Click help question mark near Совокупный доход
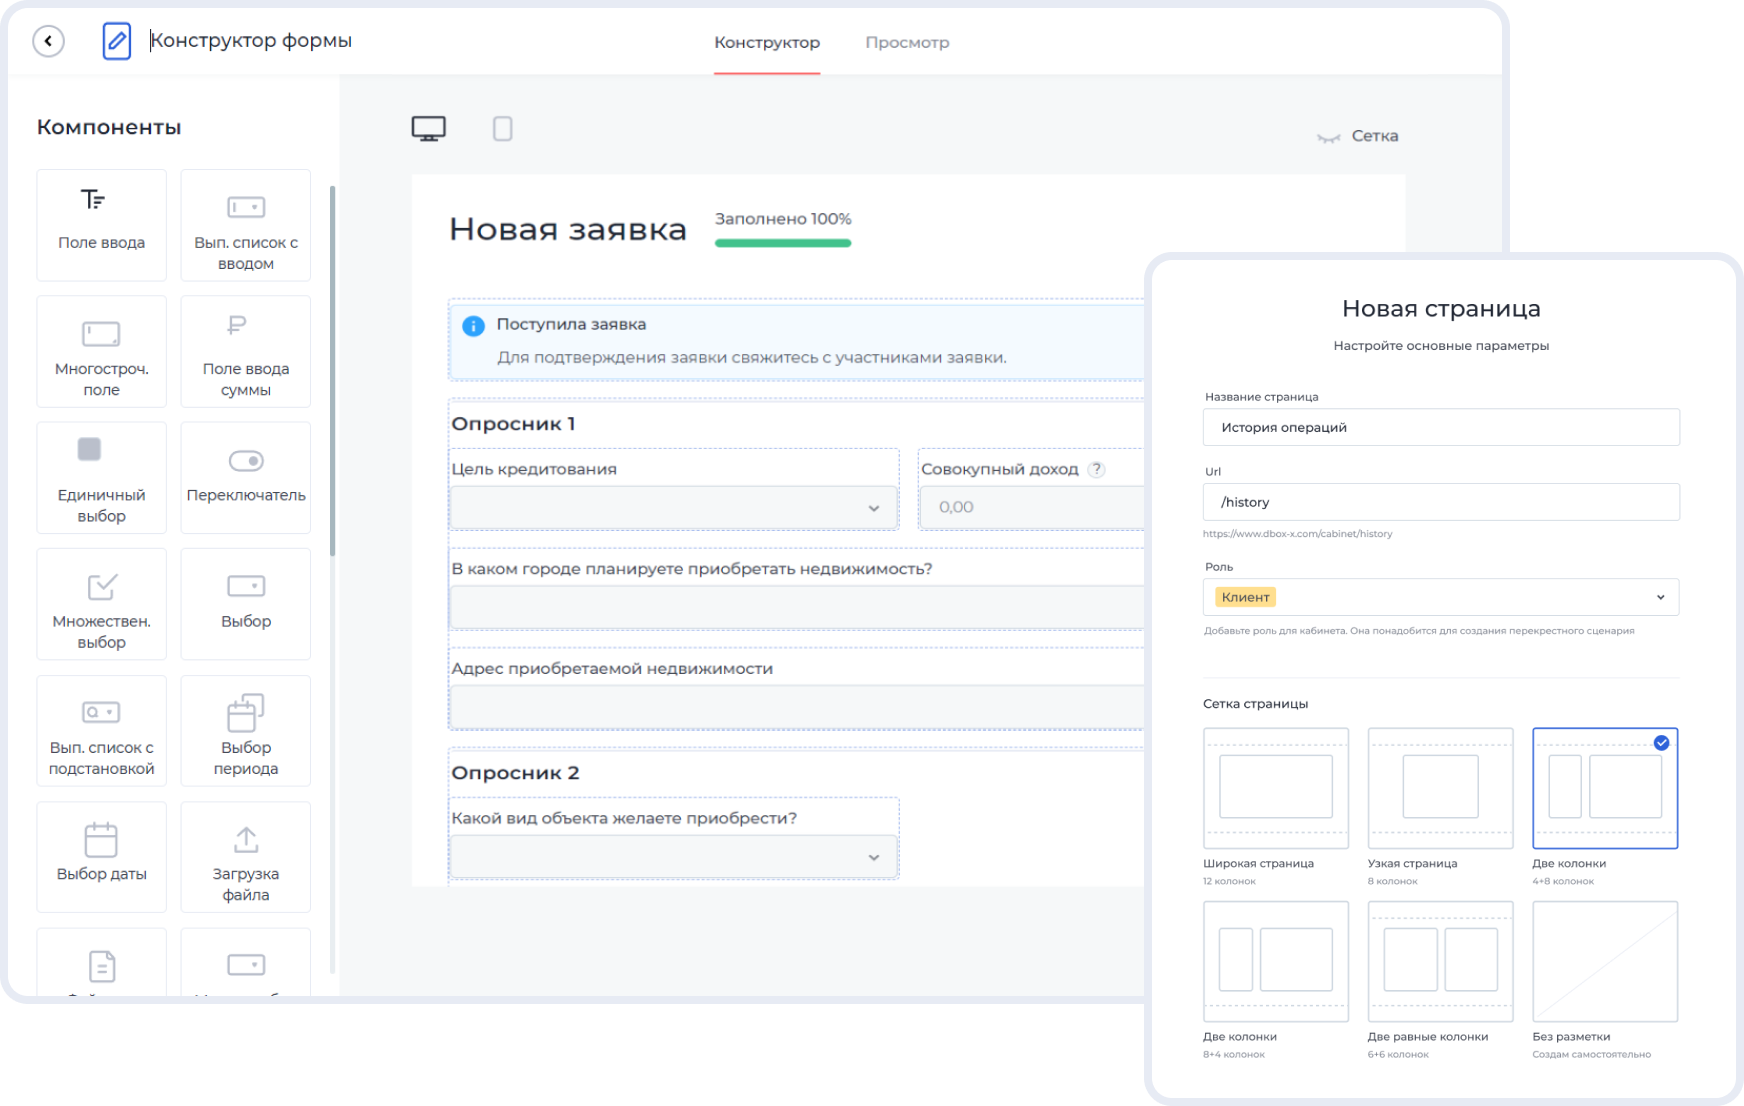1744x1106 pixels. (x=1096, y=469)
